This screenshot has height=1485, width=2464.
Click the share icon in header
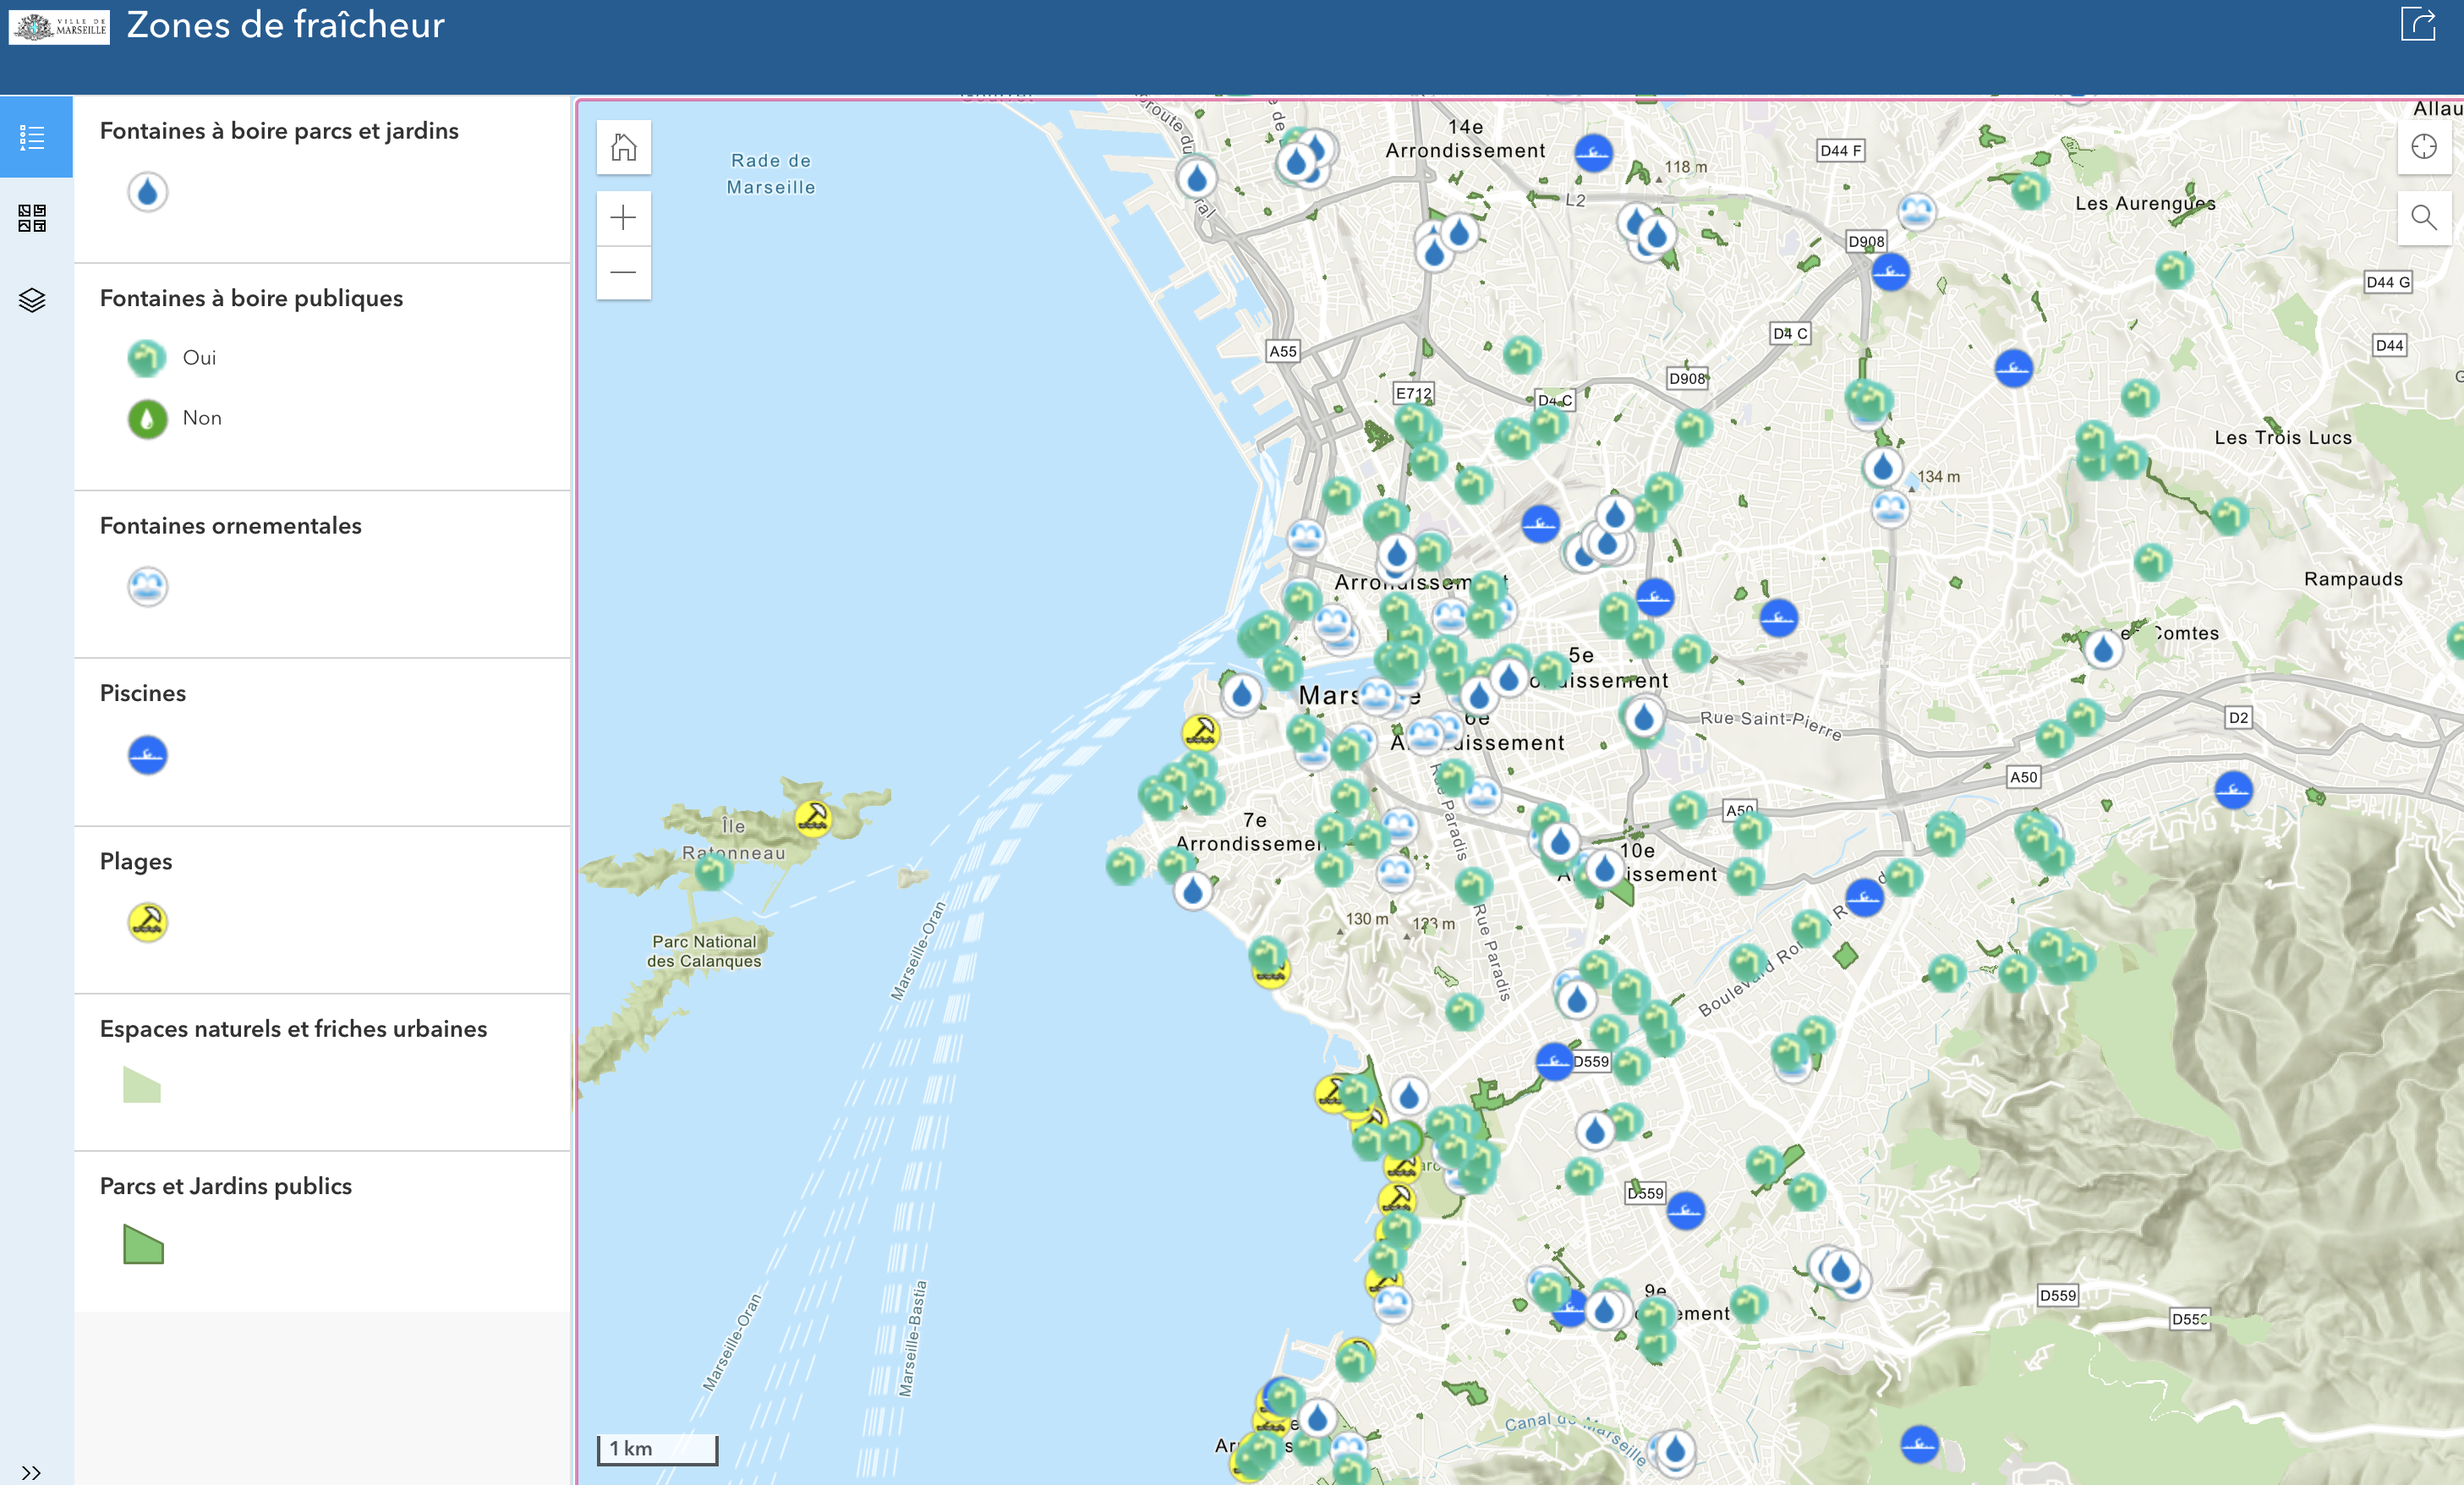tap(2418, 24)
